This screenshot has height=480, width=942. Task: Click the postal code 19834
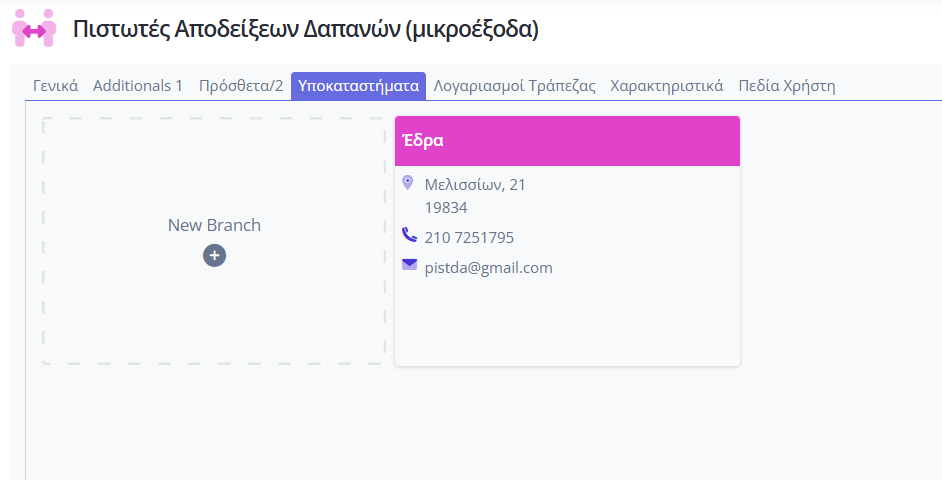[x=446, y=208]
